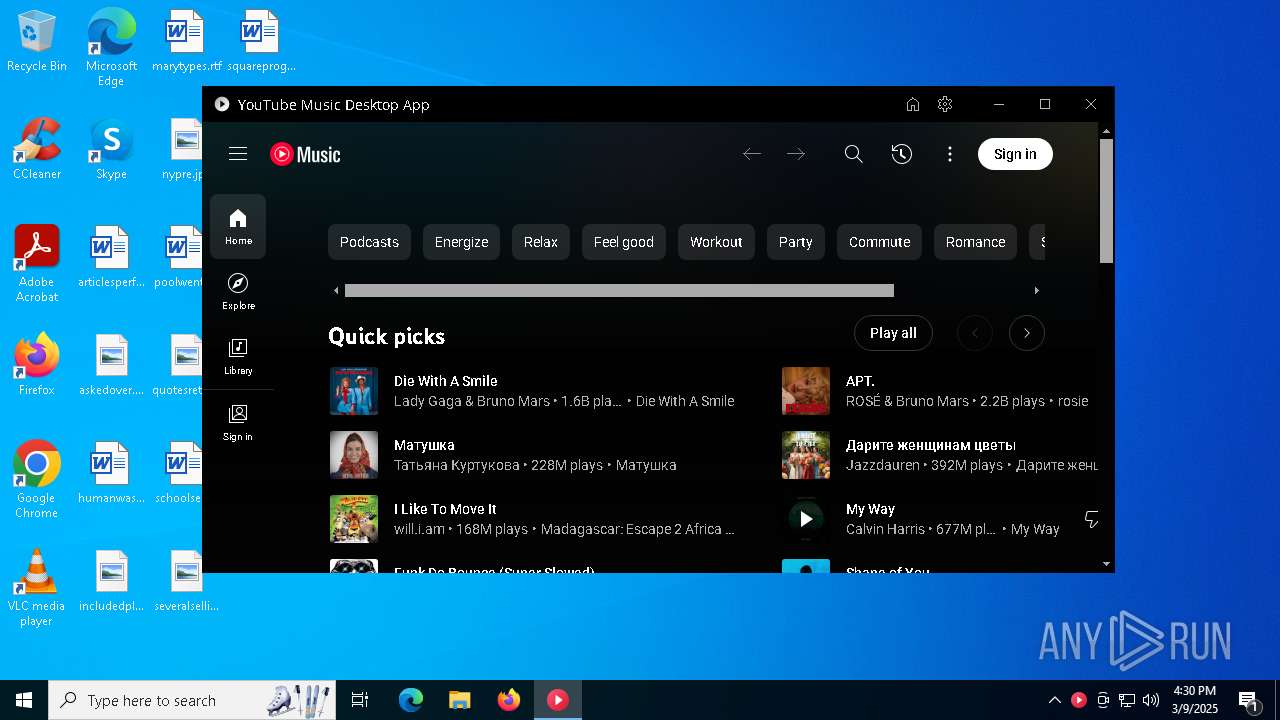Select Home in the sidebar

(238, 227)
